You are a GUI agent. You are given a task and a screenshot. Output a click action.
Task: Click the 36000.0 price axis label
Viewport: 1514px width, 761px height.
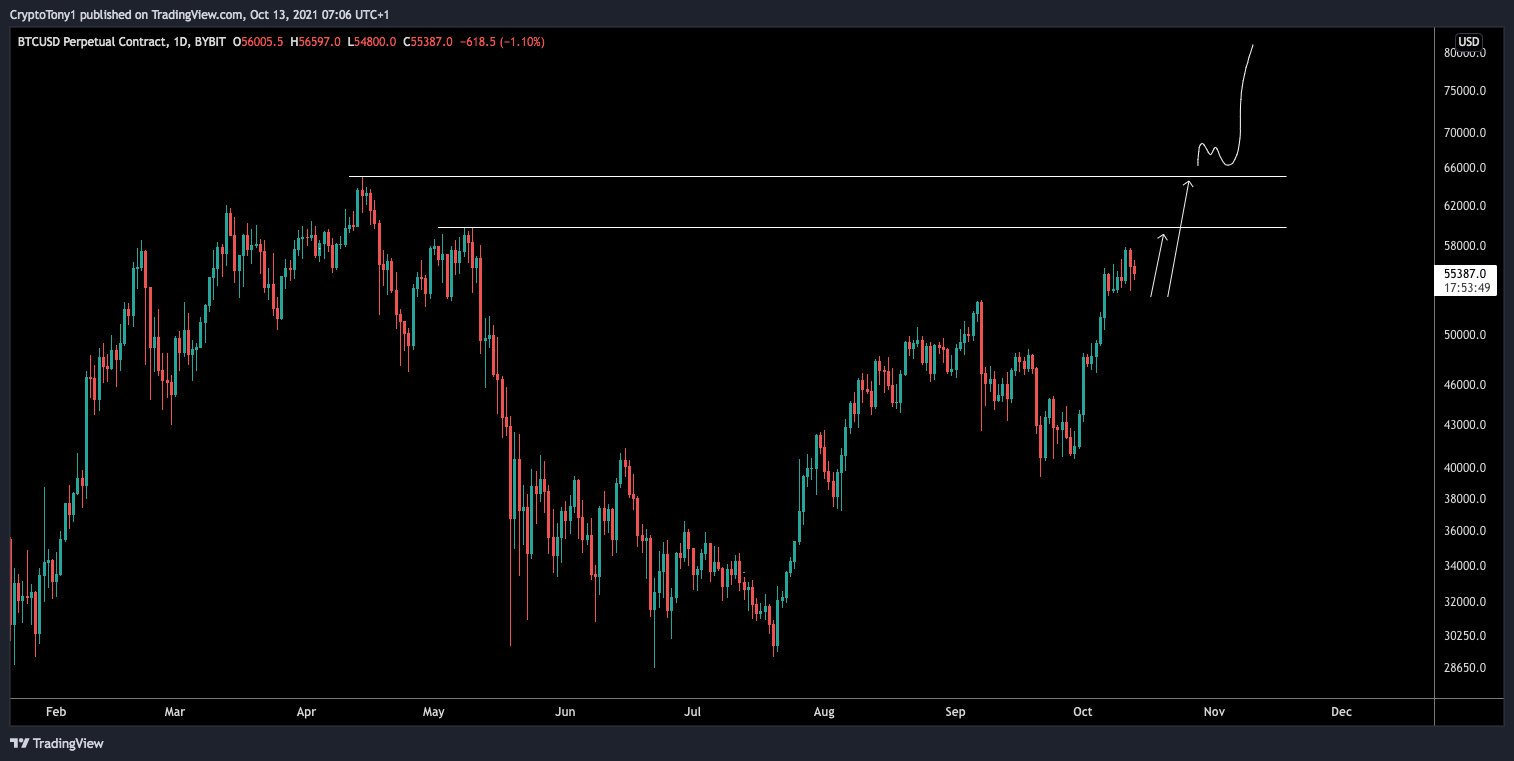pyautogui.click(x=1465, y=532)
